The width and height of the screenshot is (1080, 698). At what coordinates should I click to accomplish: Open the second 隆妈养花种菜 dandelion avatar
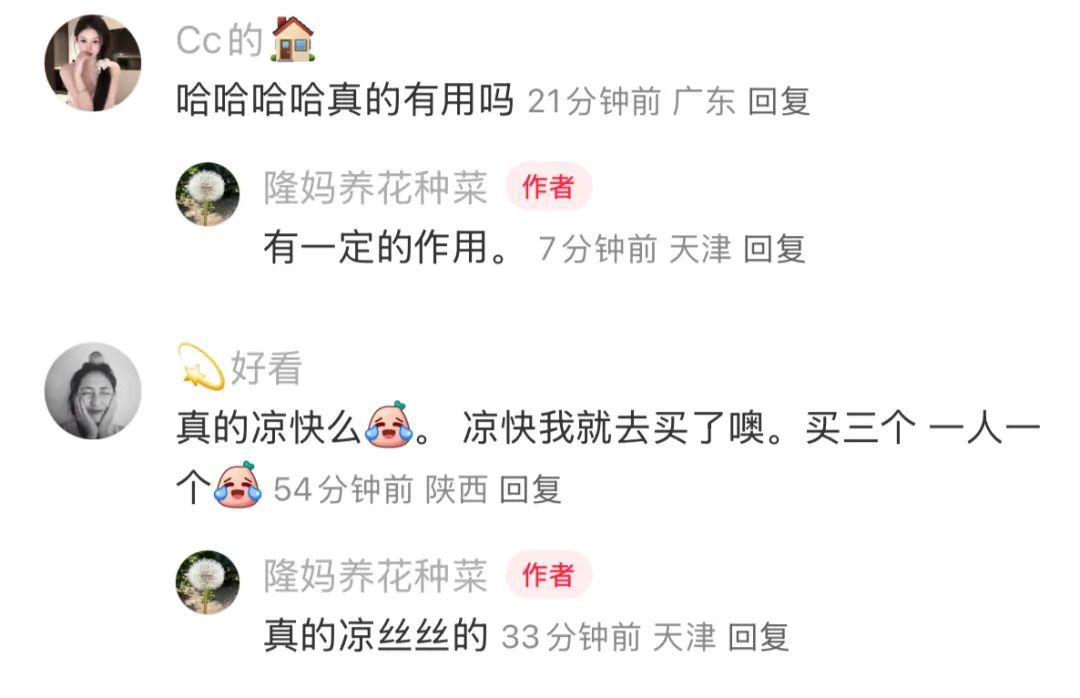pyautogui.click(x=208, y=582)
